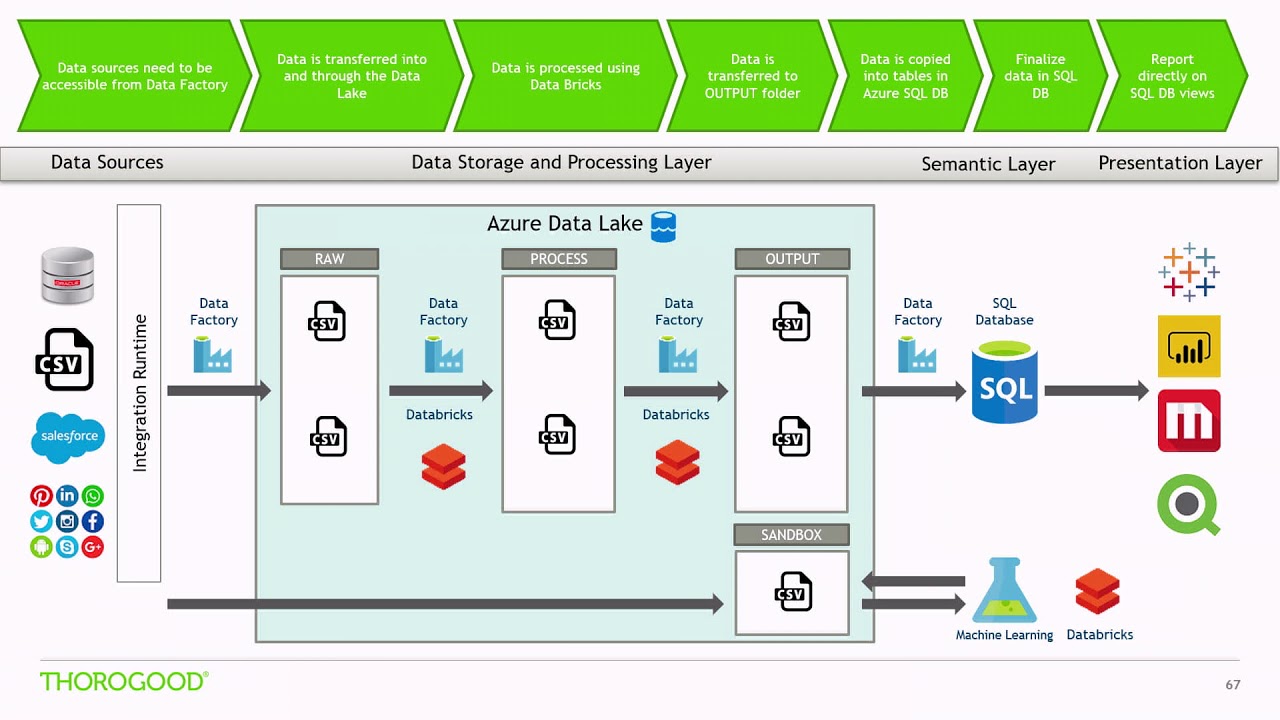Click the LinkedIn icon

coord(67,495)
